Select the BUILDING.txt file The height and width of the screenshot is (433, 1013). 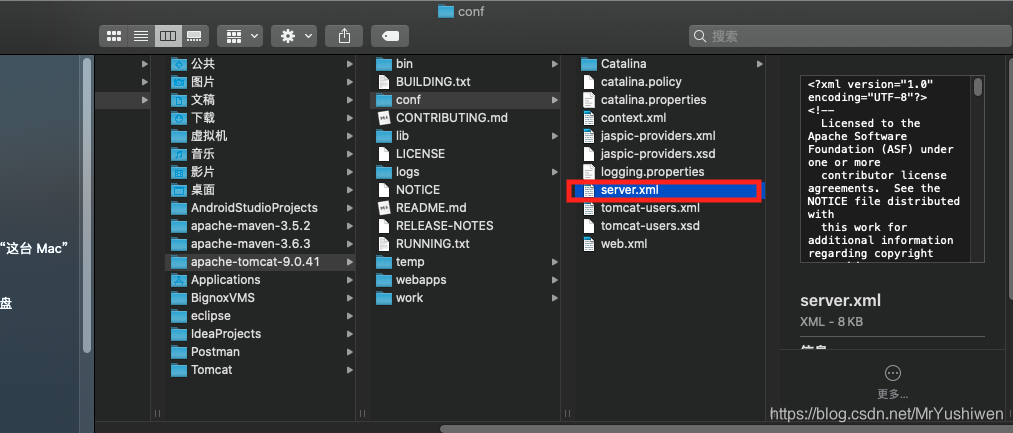466,82
